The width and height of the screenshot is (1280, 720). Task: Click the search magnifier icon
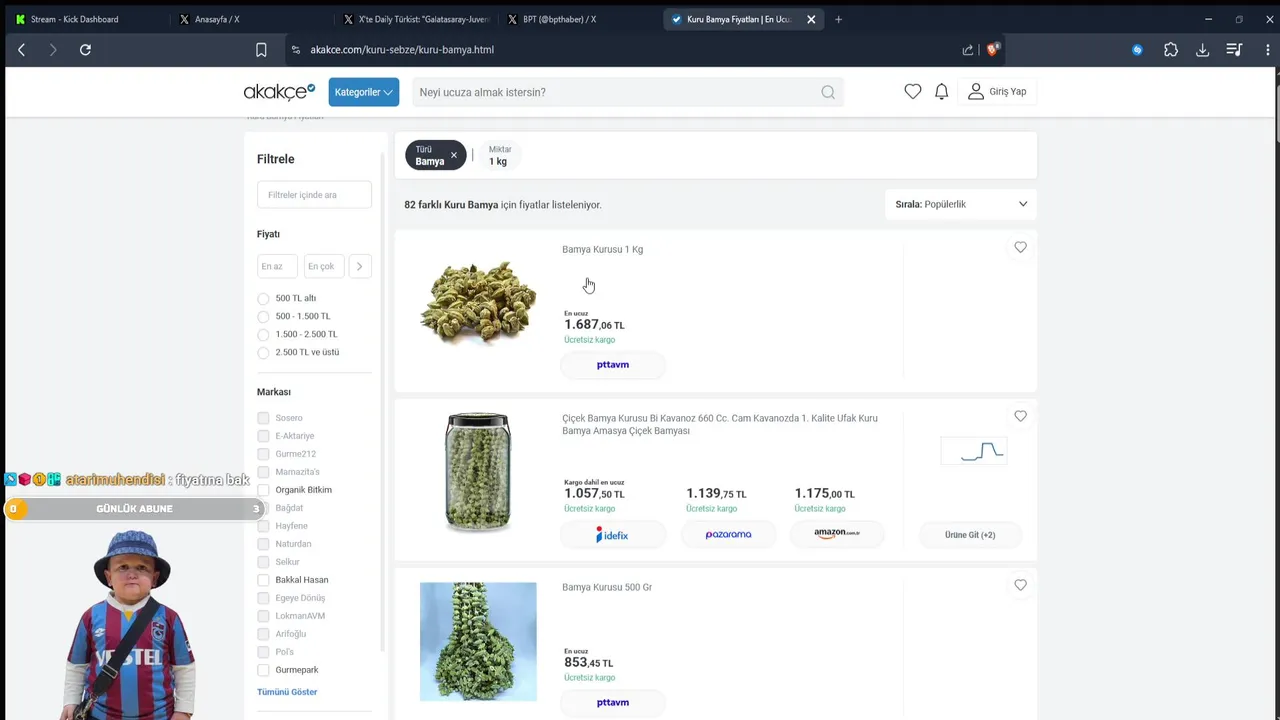point(828,92)
